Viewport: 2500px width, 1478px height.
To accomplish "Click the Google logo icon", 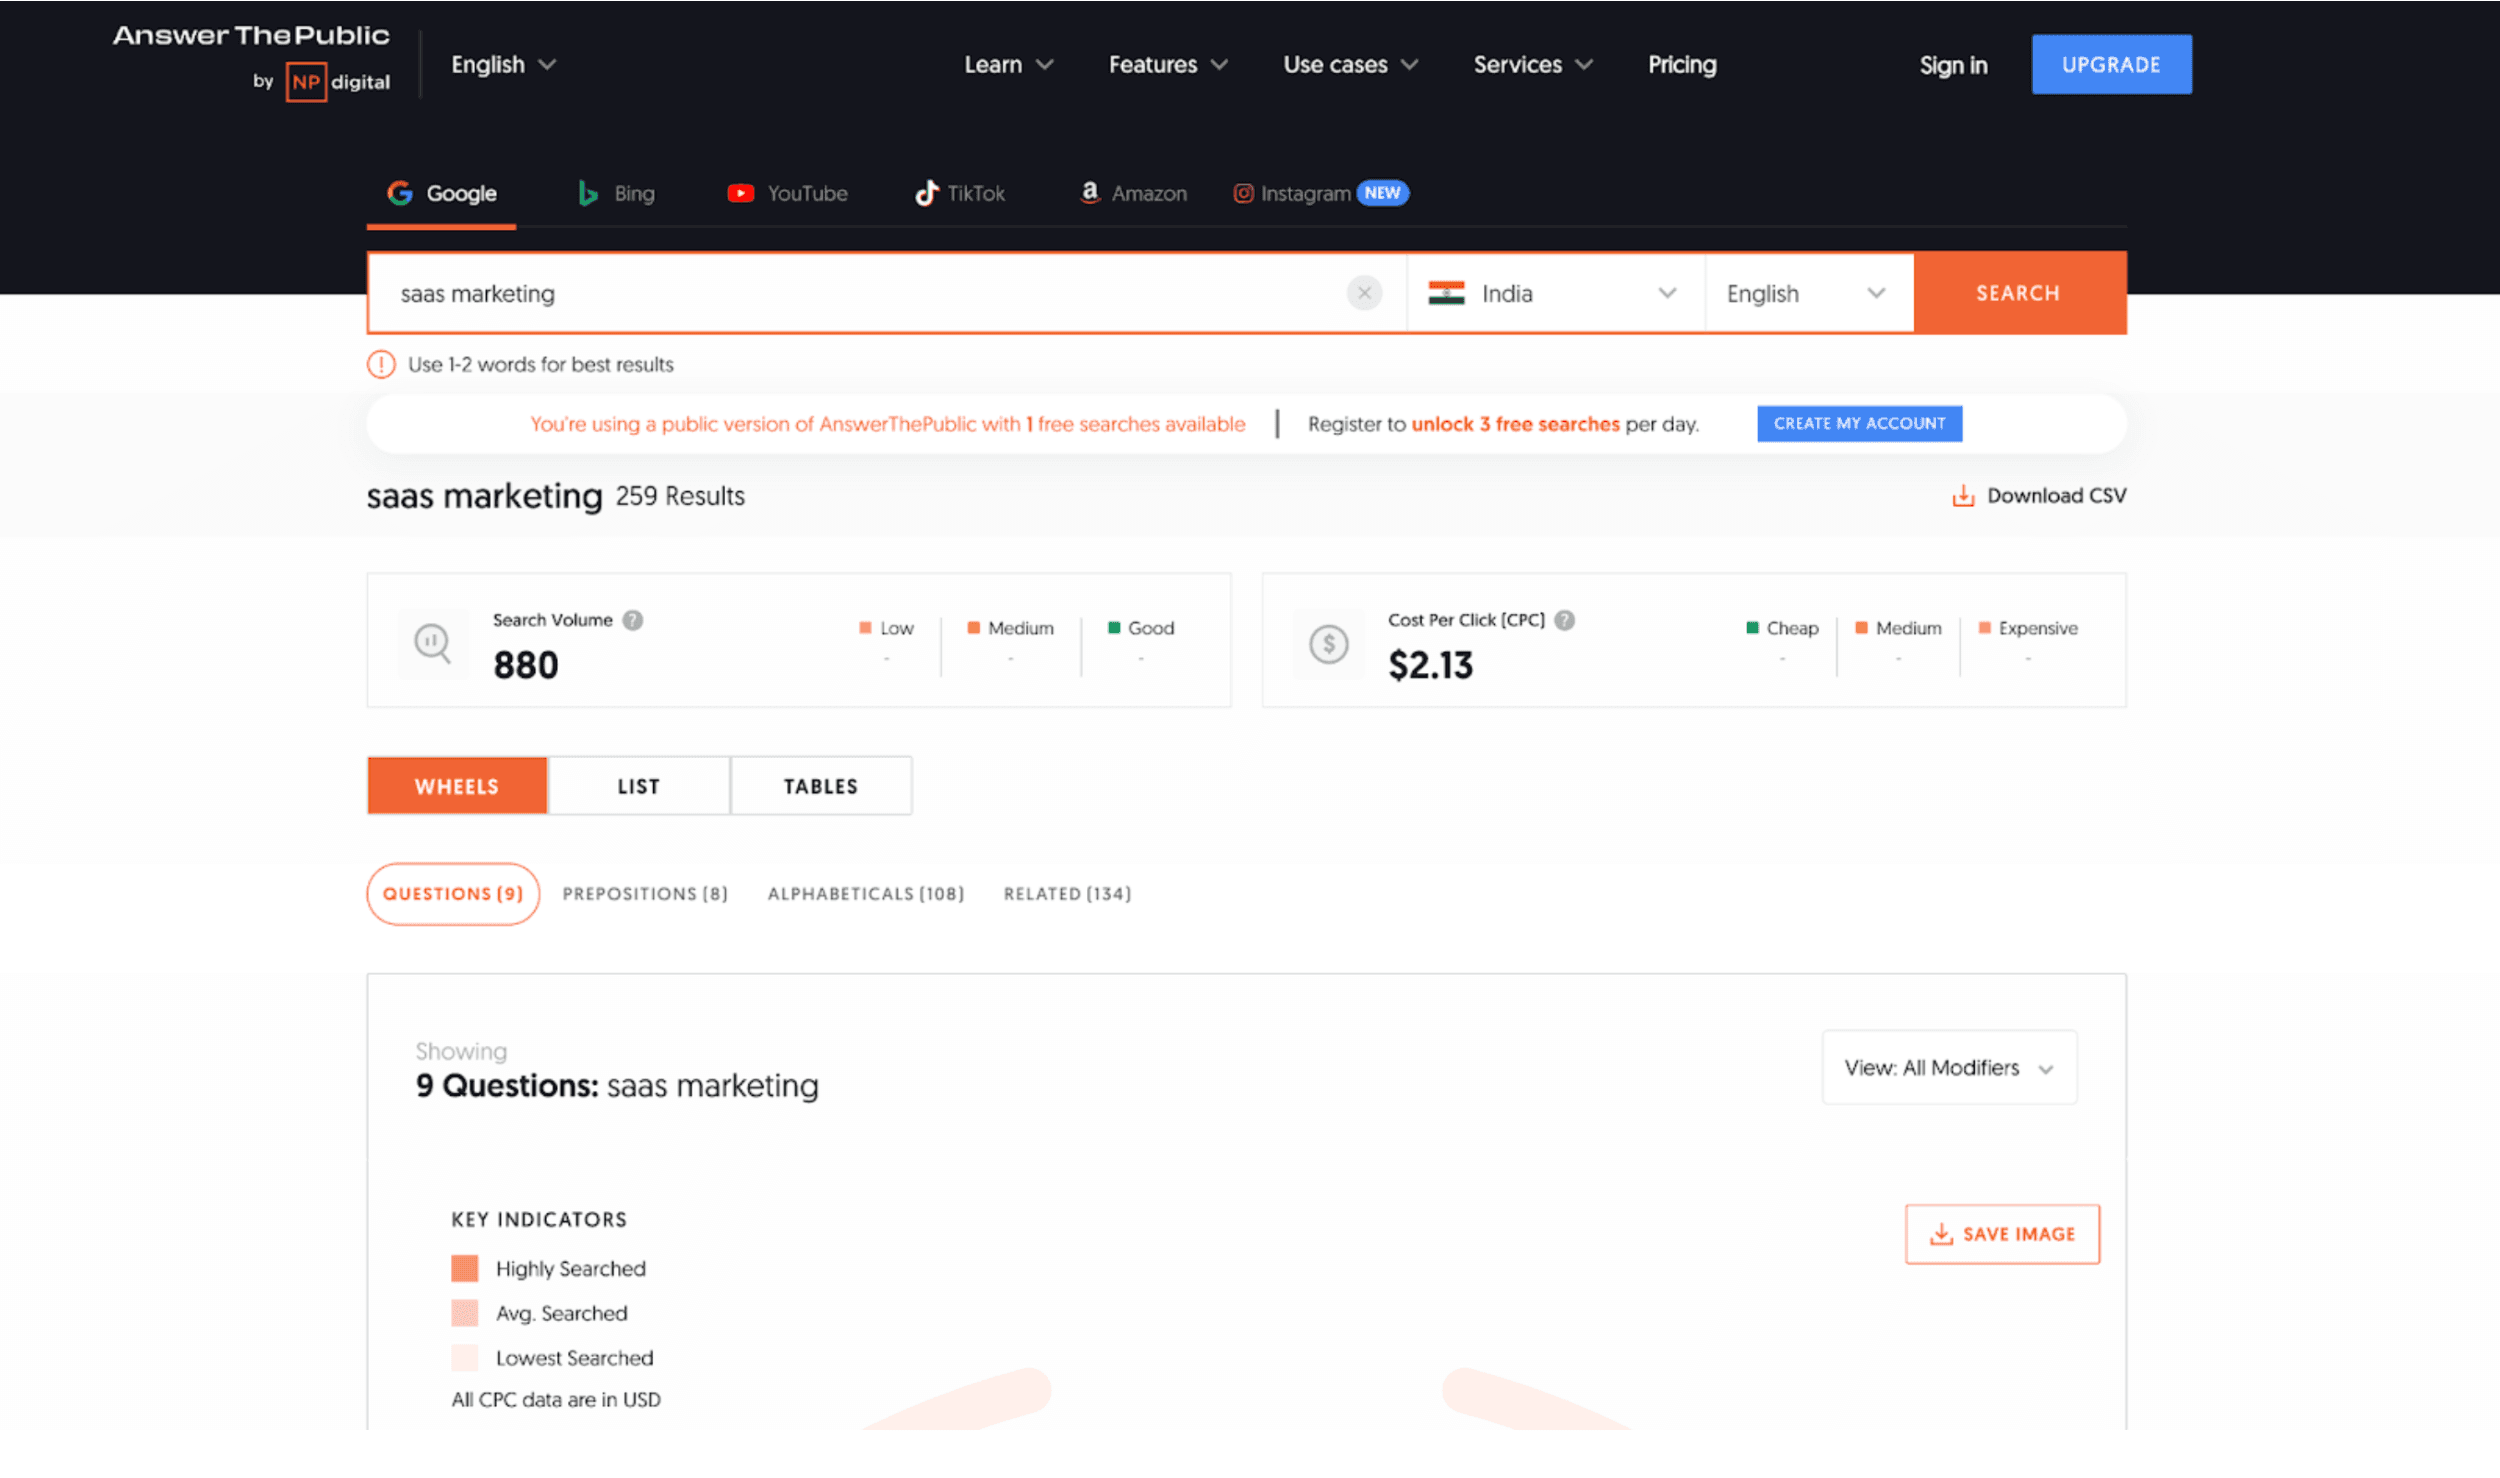I will [x=400, y=193].
